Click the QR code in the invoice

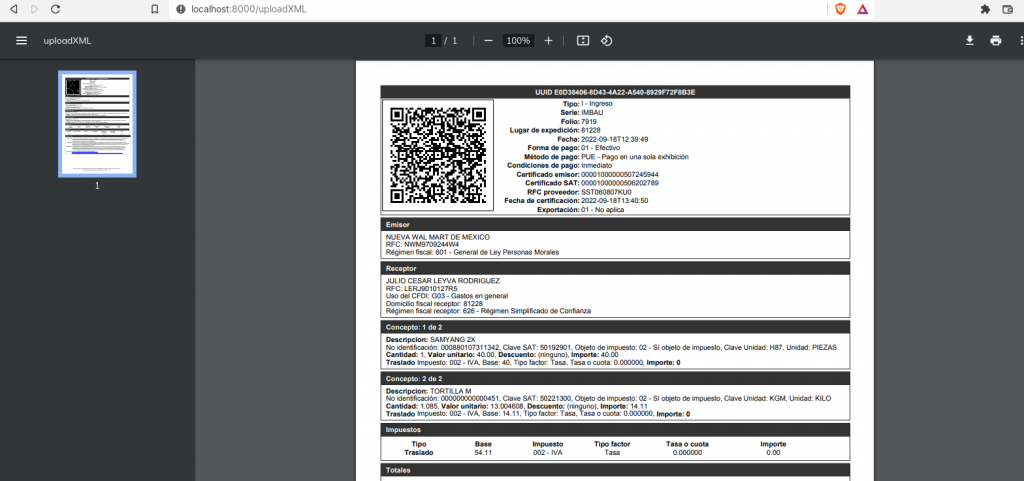pos(438,155)
